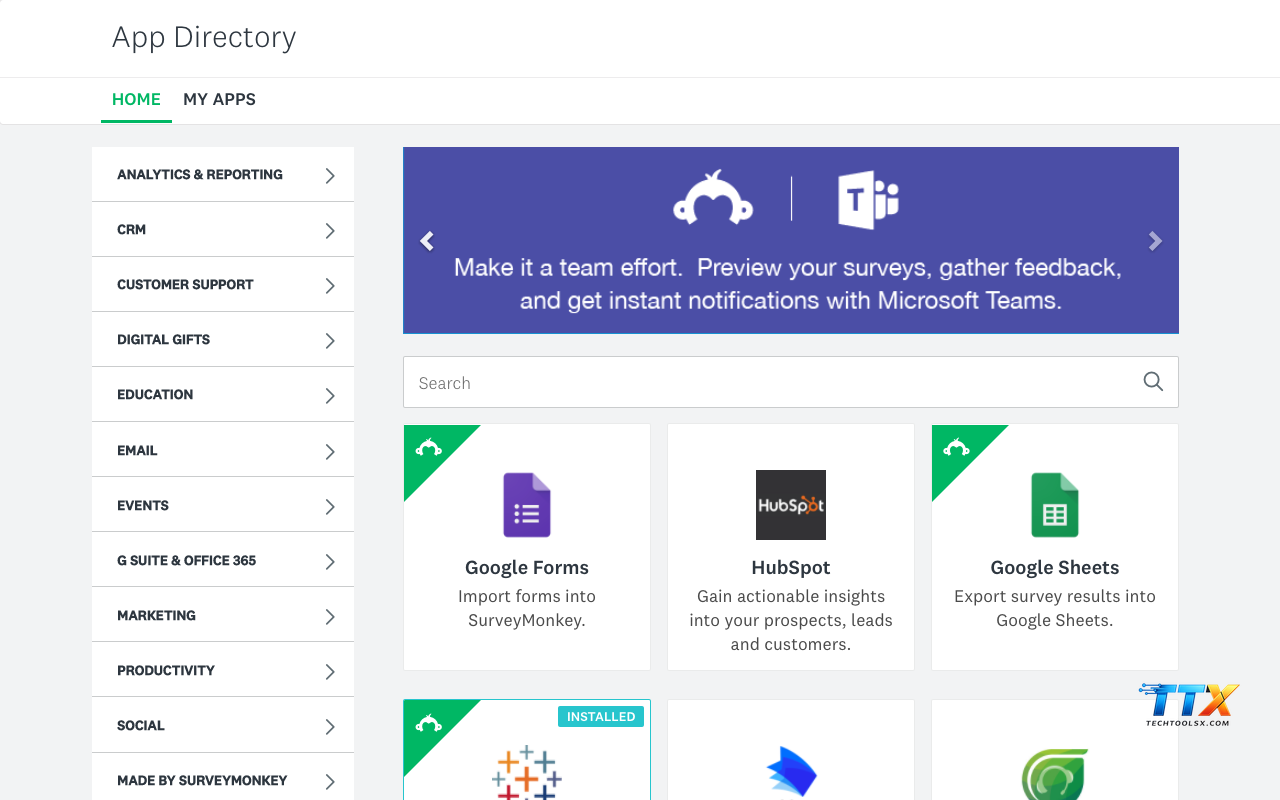This screenshot has width=1280, height=800.
Task: Open the Google Sheets app title
Action: (1055, 567)
